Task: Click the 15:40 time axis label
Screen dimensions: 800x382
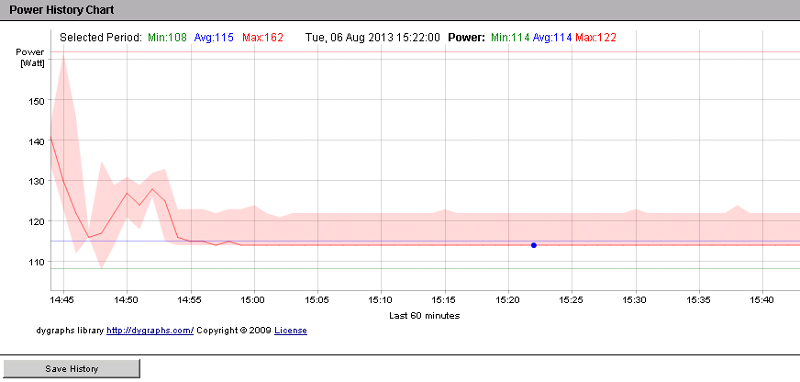Action: click(763, 301)
